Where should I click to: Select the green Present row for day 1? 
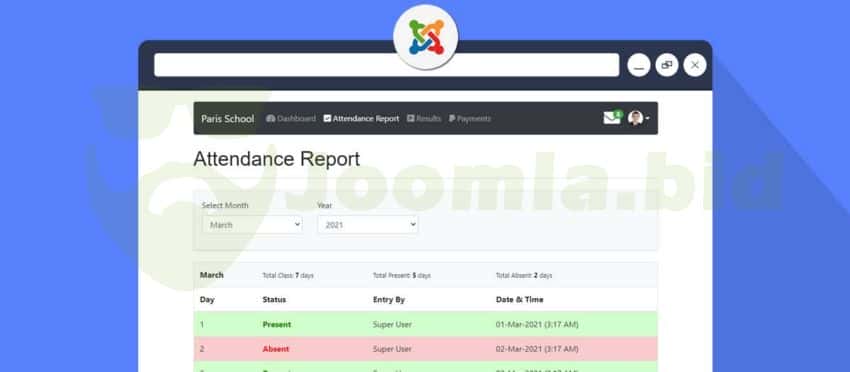(426, 324)
